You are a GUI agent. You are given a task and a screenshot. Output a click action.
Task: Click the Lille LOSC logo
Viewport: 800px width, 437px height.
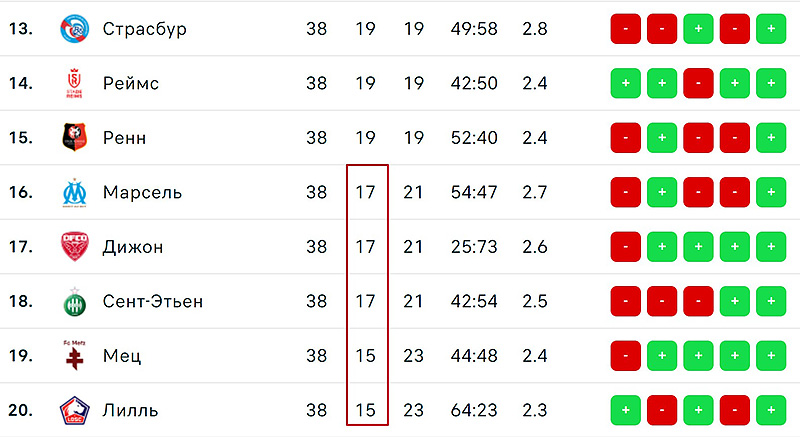[x=74, y=410]
